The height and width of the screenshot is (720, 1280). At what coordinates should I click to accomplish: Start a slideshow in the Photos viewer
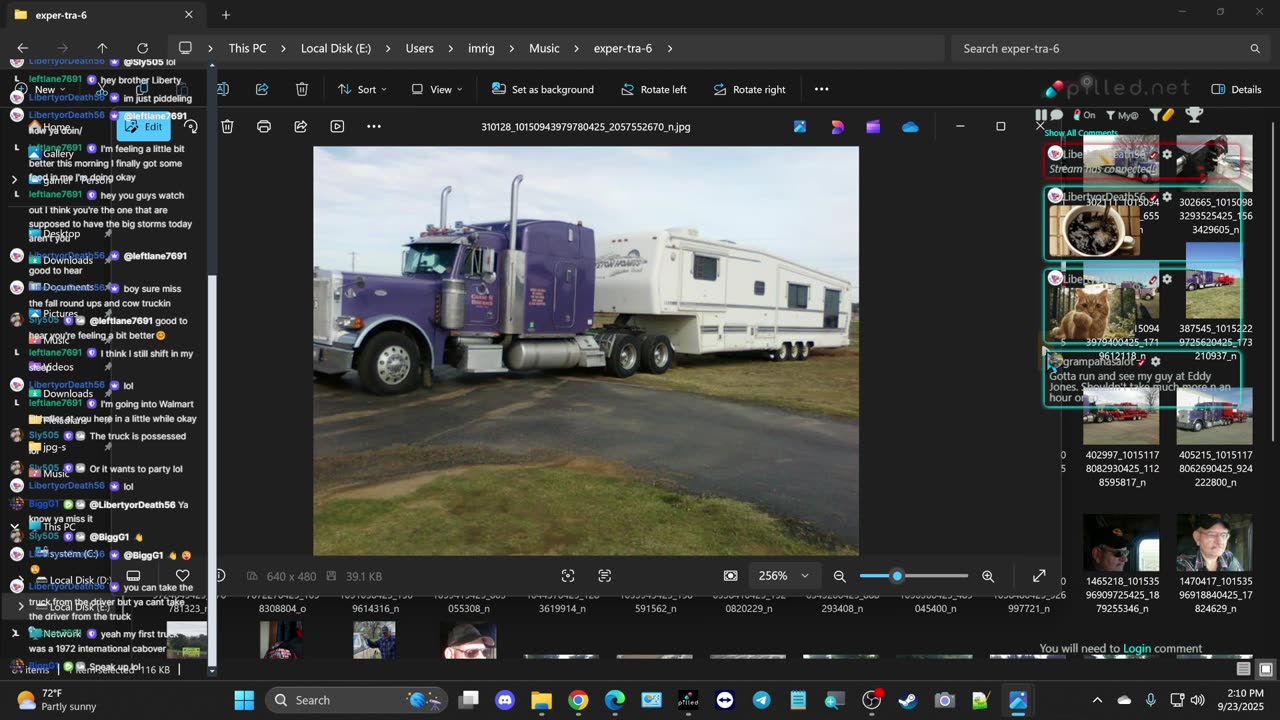pos(337,127)
